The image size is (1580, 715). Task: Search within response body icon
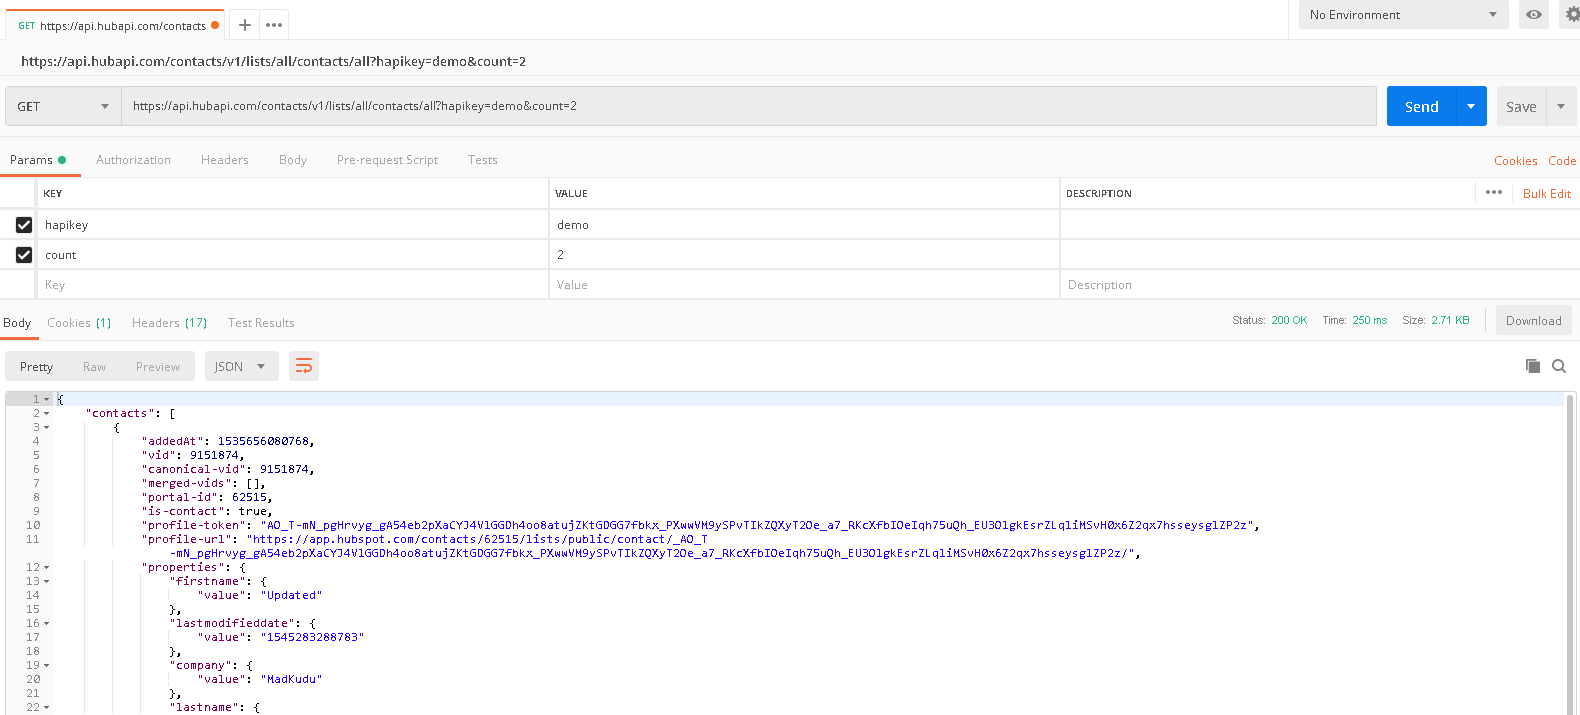(1559, 366)
